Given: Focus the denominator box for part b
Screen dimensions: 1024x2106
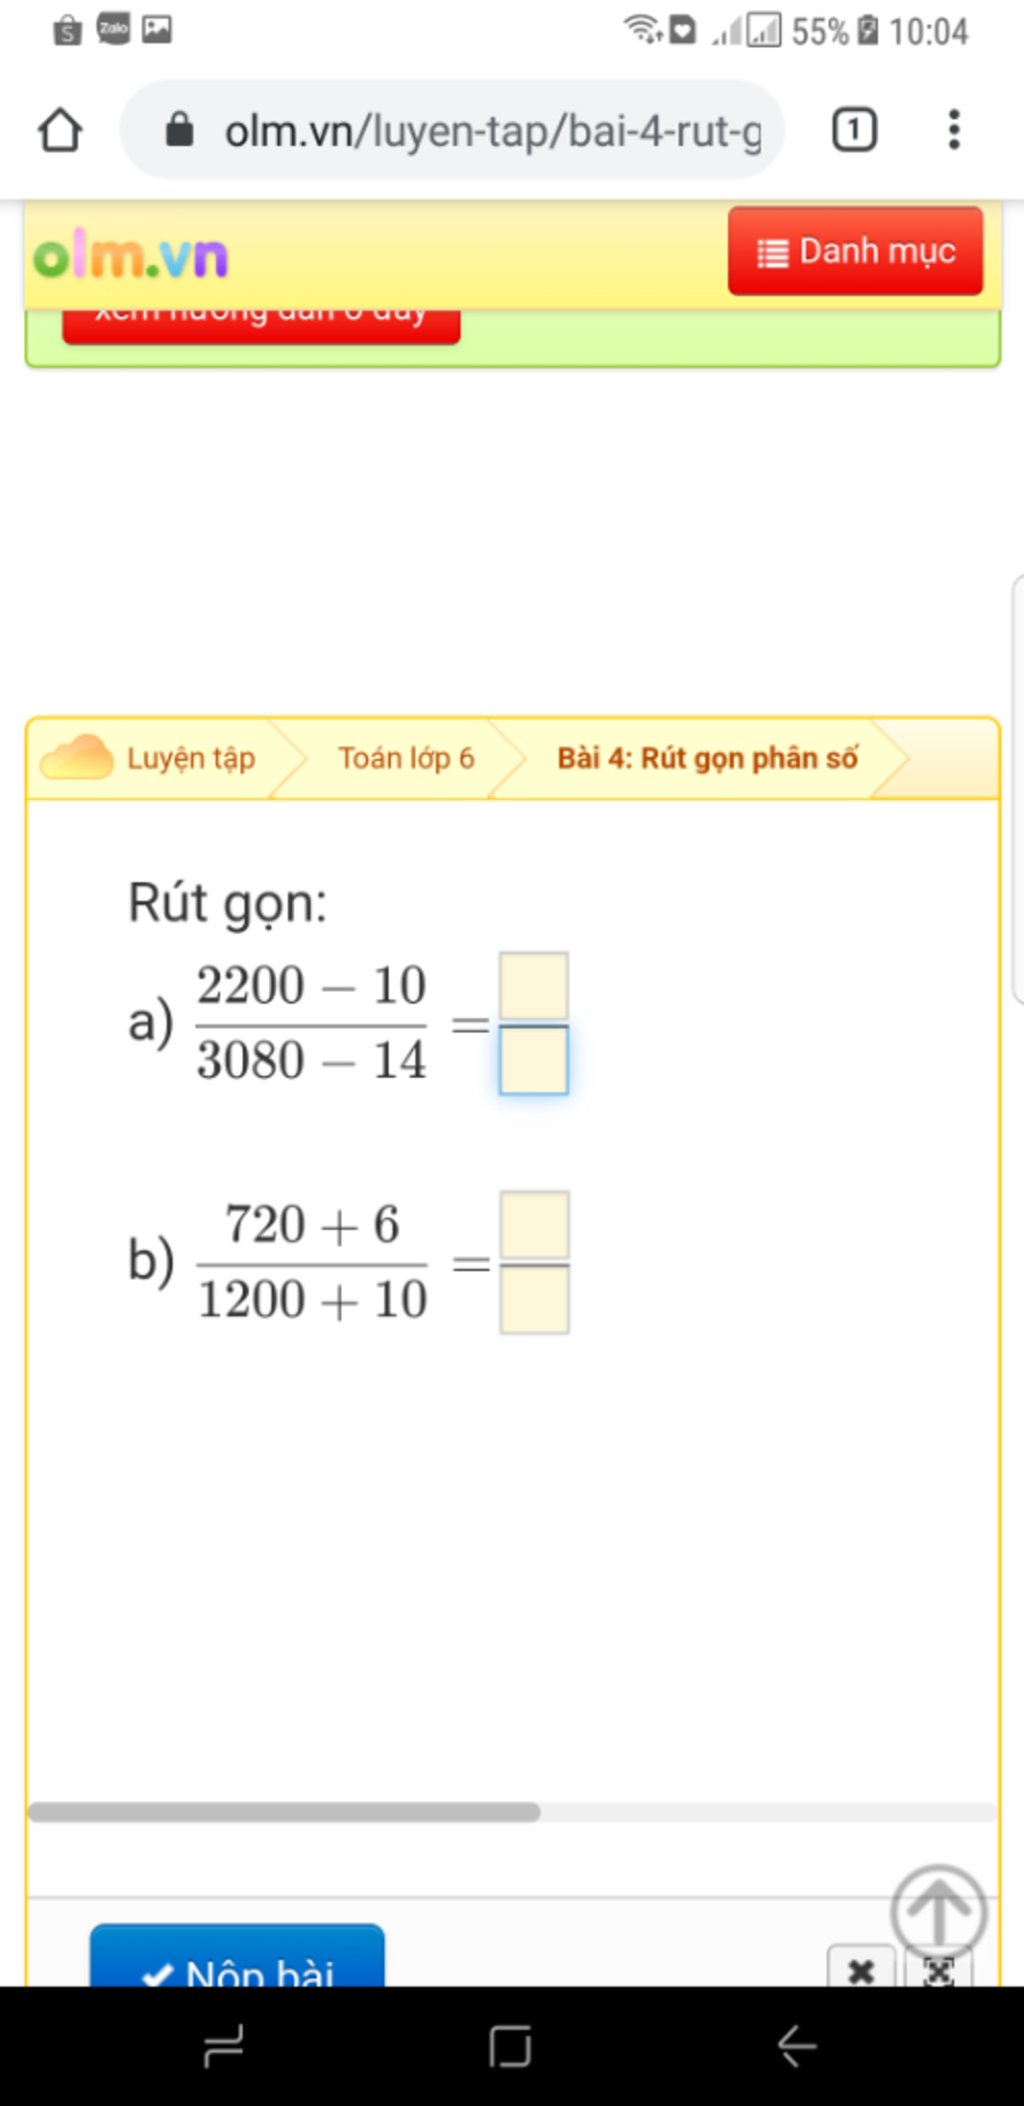Looking at the screenshot, I should [x=535, y=1299].
